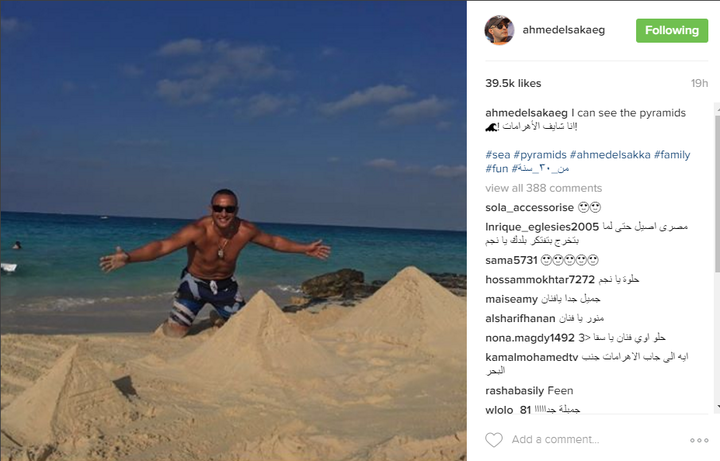Viewport: 720px width, 461px height.
Task: Expand view all 388 comments
Action: [x=543, y=188]
